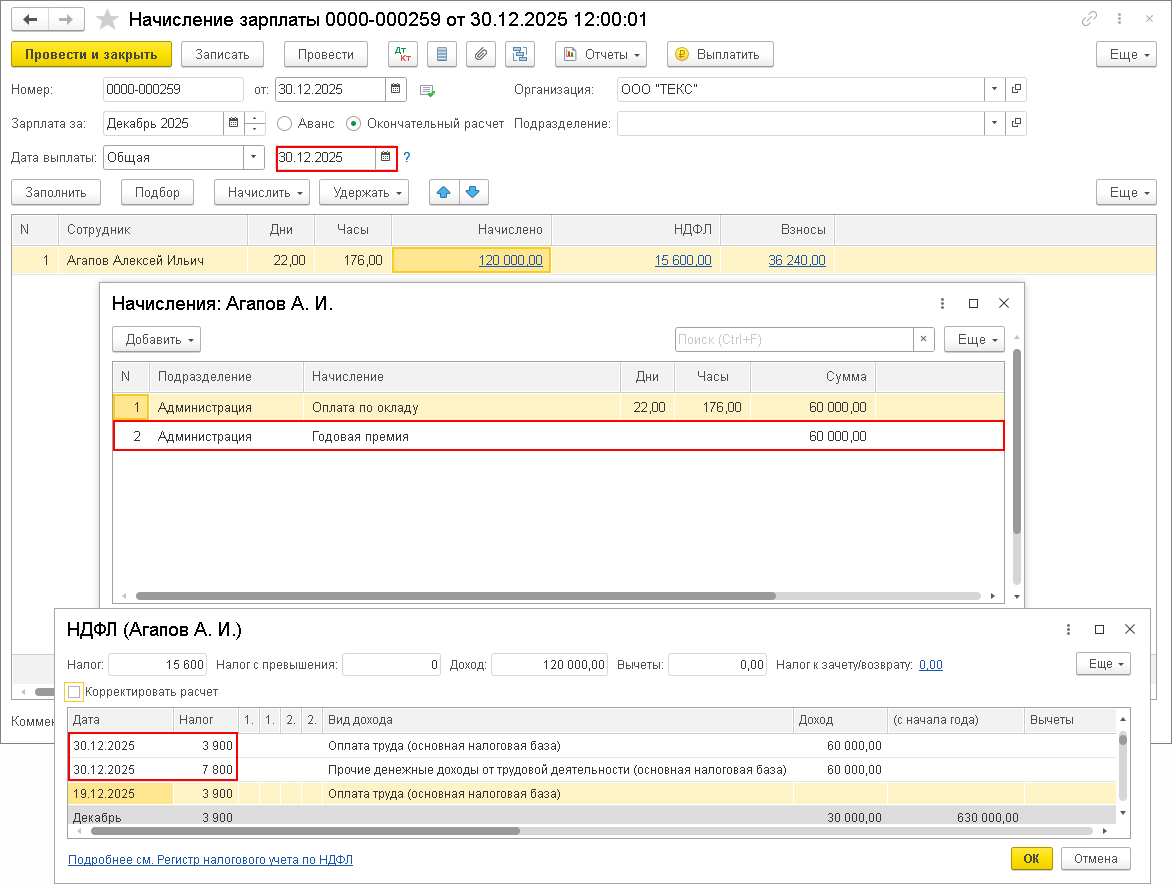Maximize the Начисления window

[x=973, y=303]
